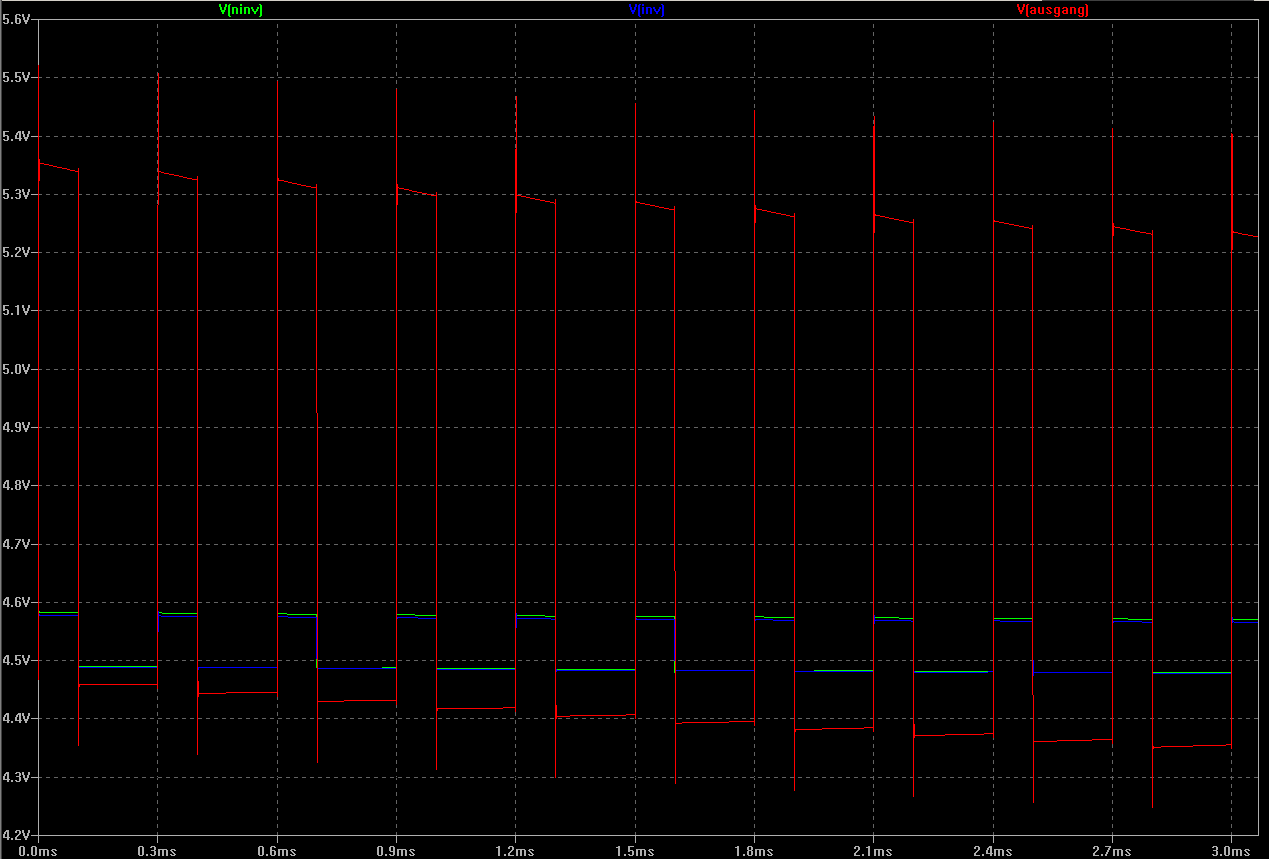Click the 2.4ms time axis label
Screen dimensions: 1269x859
click(x=993, y=851)
